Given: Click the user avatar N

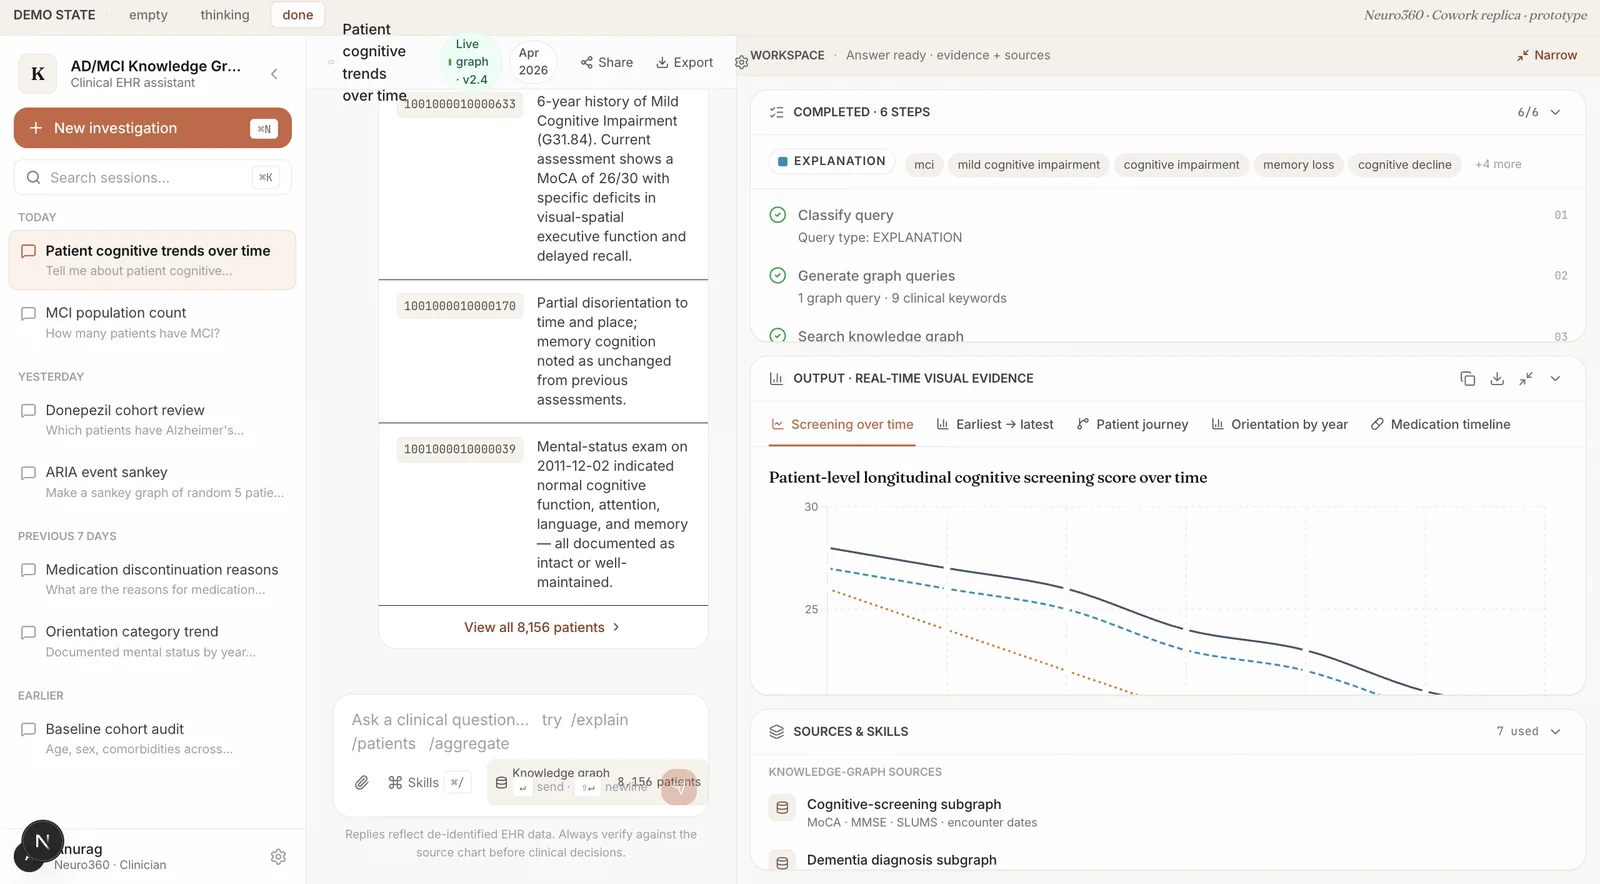Looking at the screenshot, I should pos(42,842).
